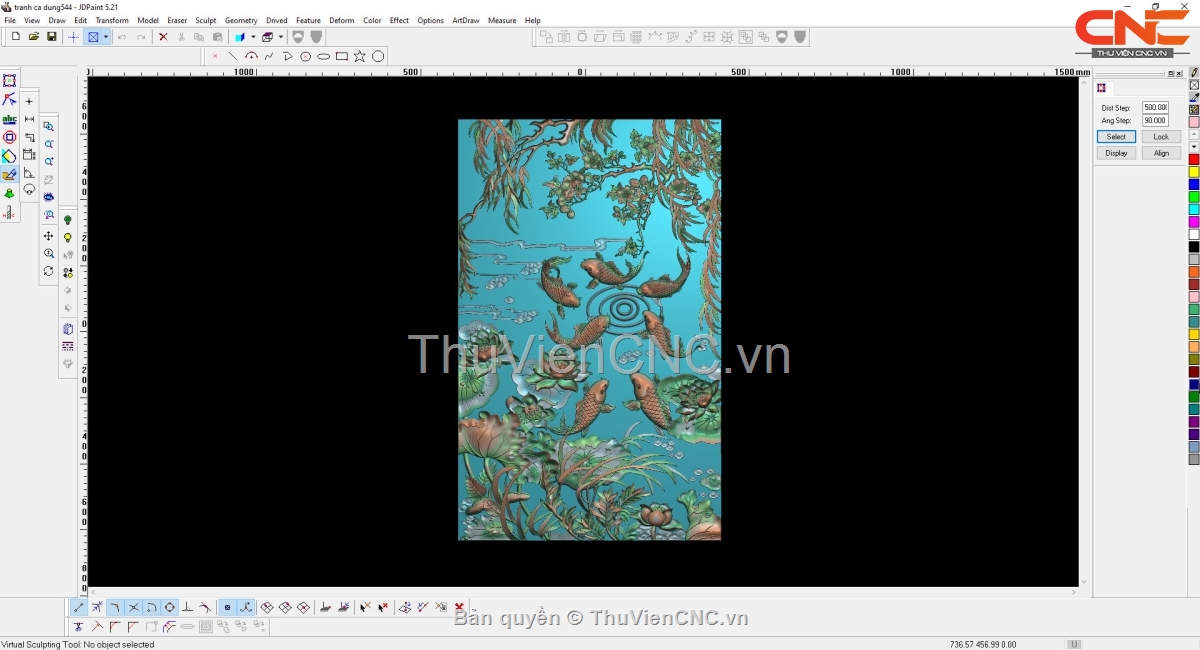The width and height of the screenshot is (1200, 650).
Task: Select the star shape drawing tool
Action: click(x=360, y=56)
